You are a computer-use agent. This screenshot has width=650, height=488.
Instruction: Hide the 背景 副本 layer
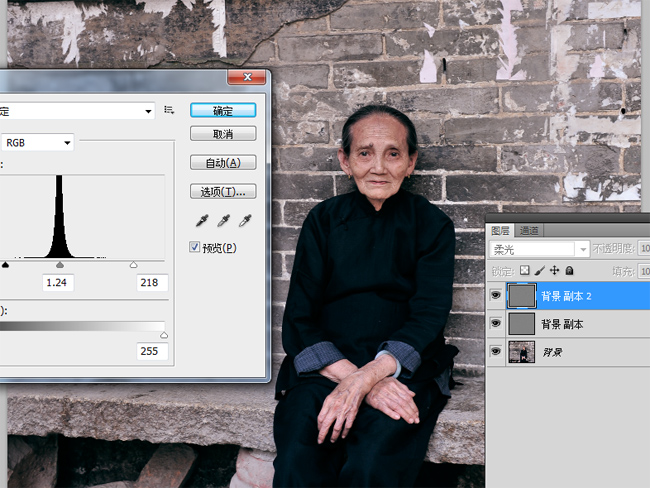coord(495,324)
